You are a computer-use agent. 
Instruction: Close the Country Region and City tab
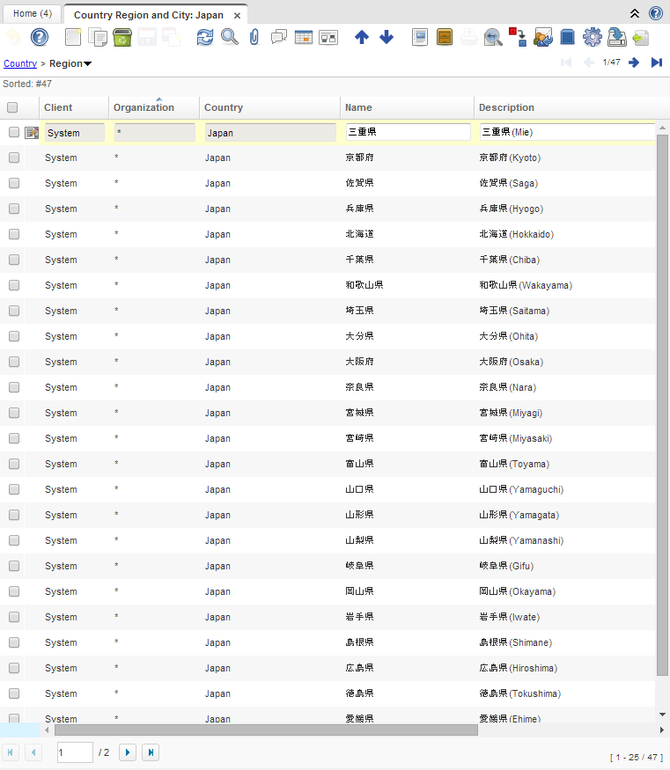pos(237,16)
